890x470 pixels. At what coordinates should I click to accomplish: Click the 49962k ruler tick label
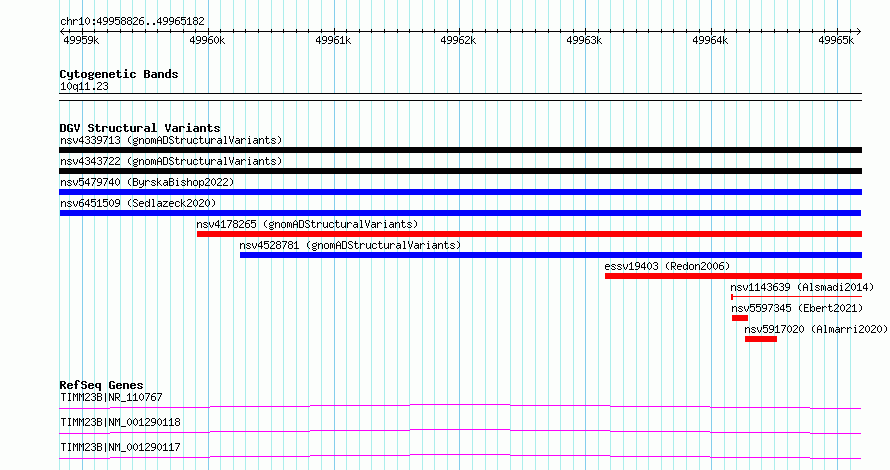click(459, 40)
